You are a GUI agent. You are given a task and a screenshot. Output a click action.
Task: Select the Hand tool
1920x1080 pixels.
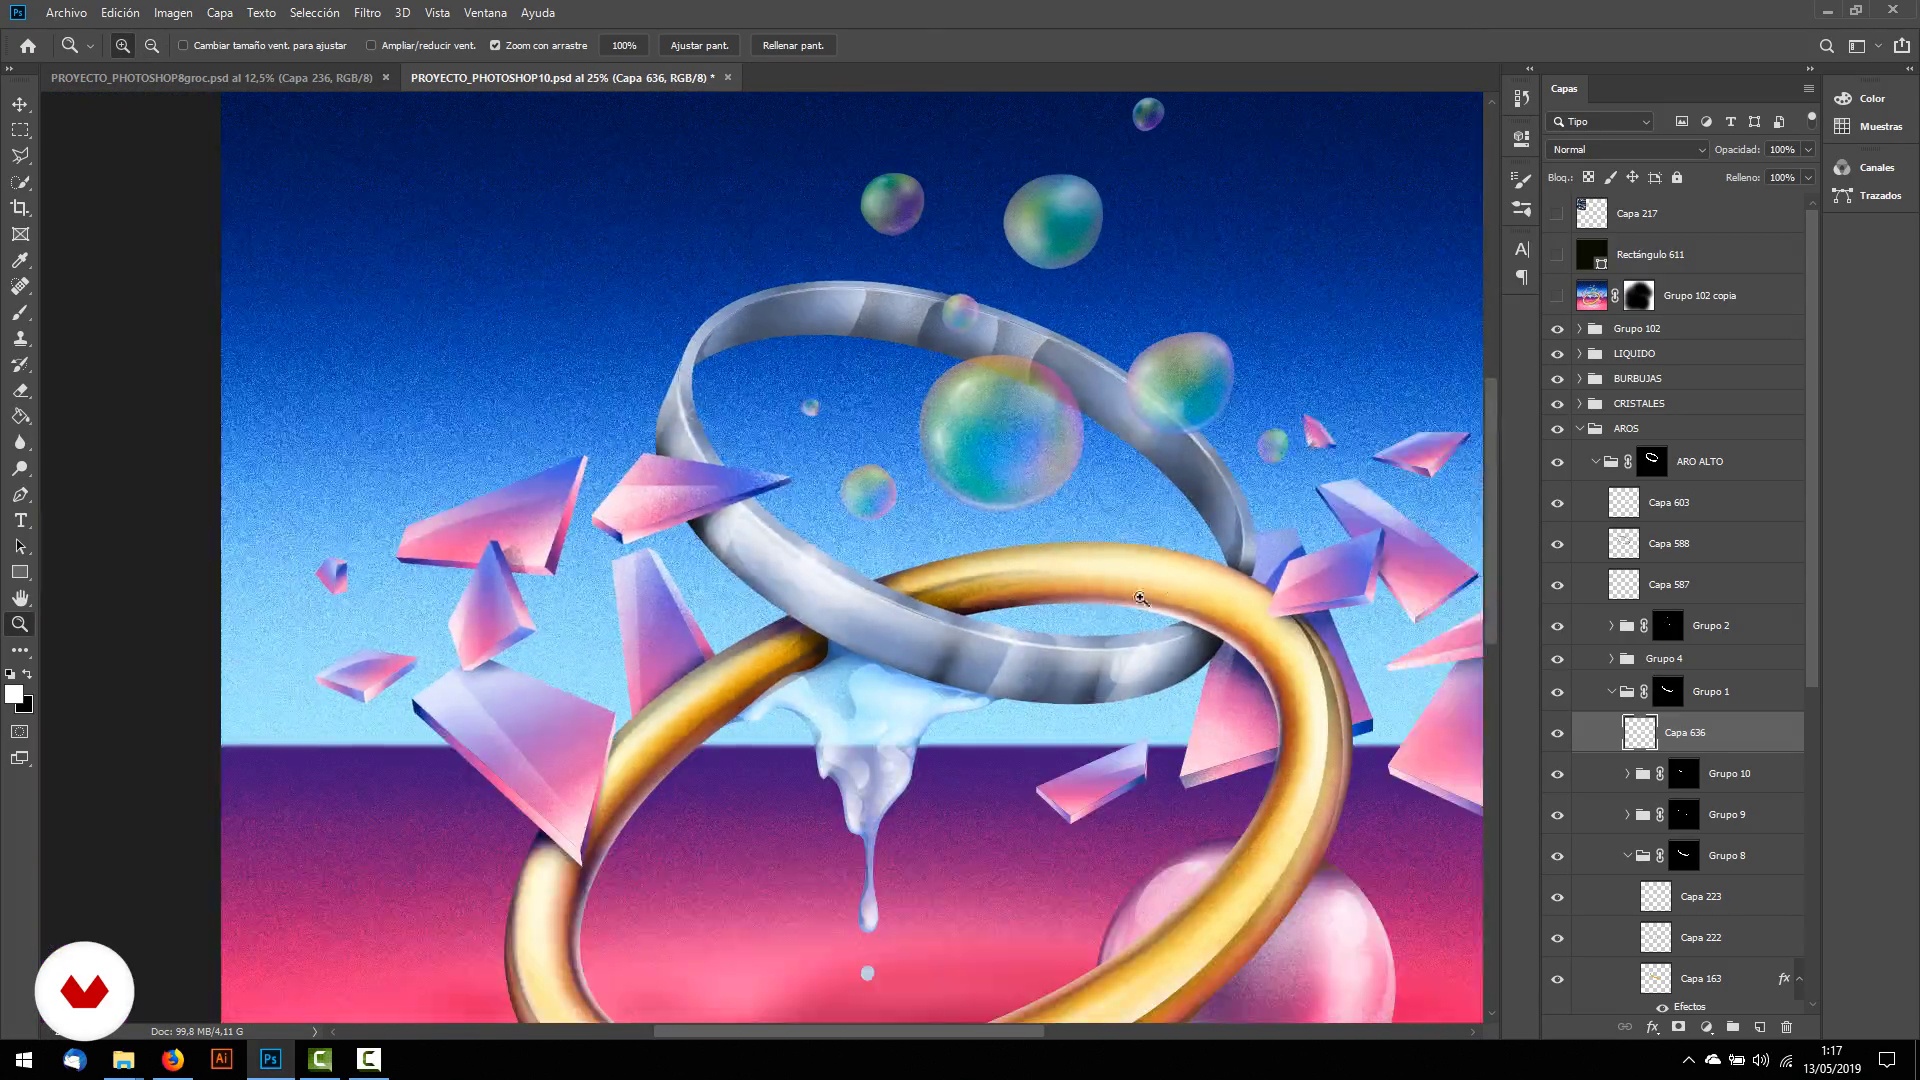point(20,598)
